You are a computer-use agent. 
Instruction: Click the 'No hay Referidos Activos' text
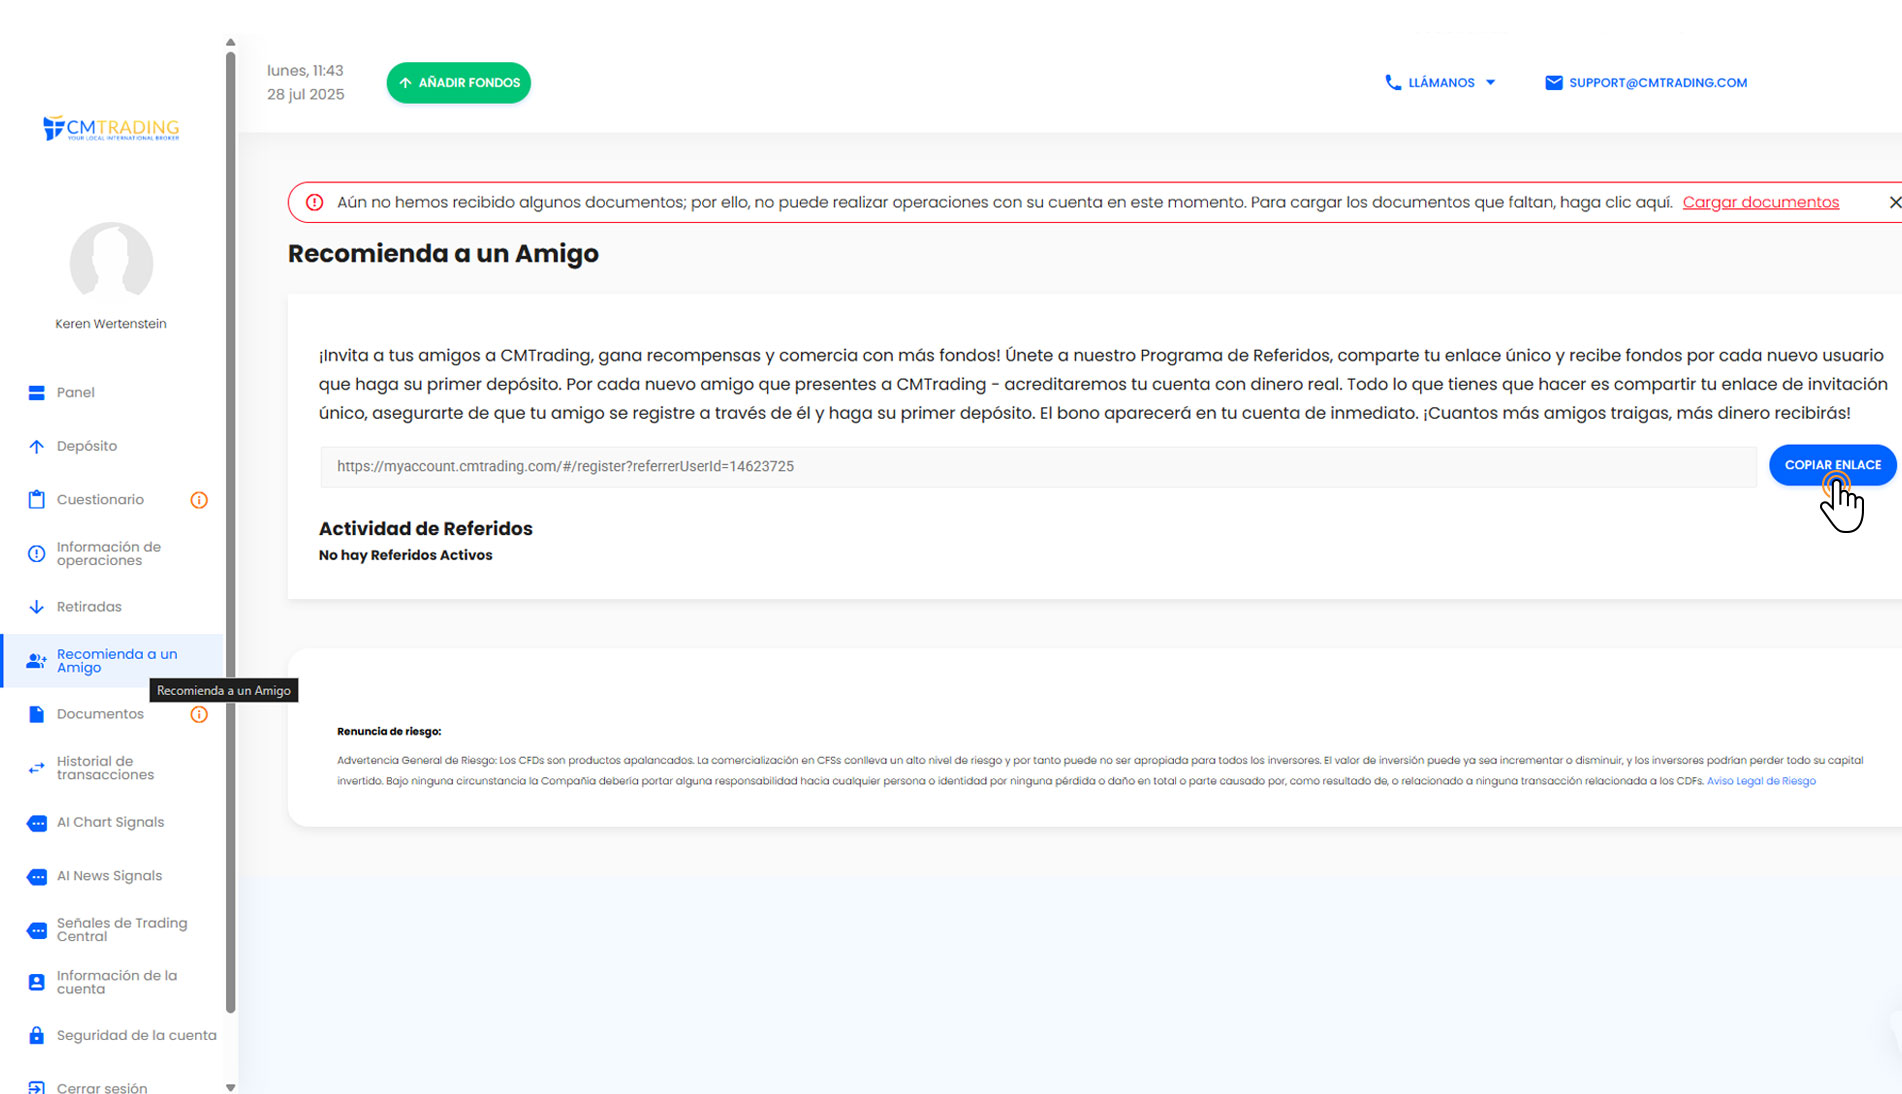pos(405,555)
